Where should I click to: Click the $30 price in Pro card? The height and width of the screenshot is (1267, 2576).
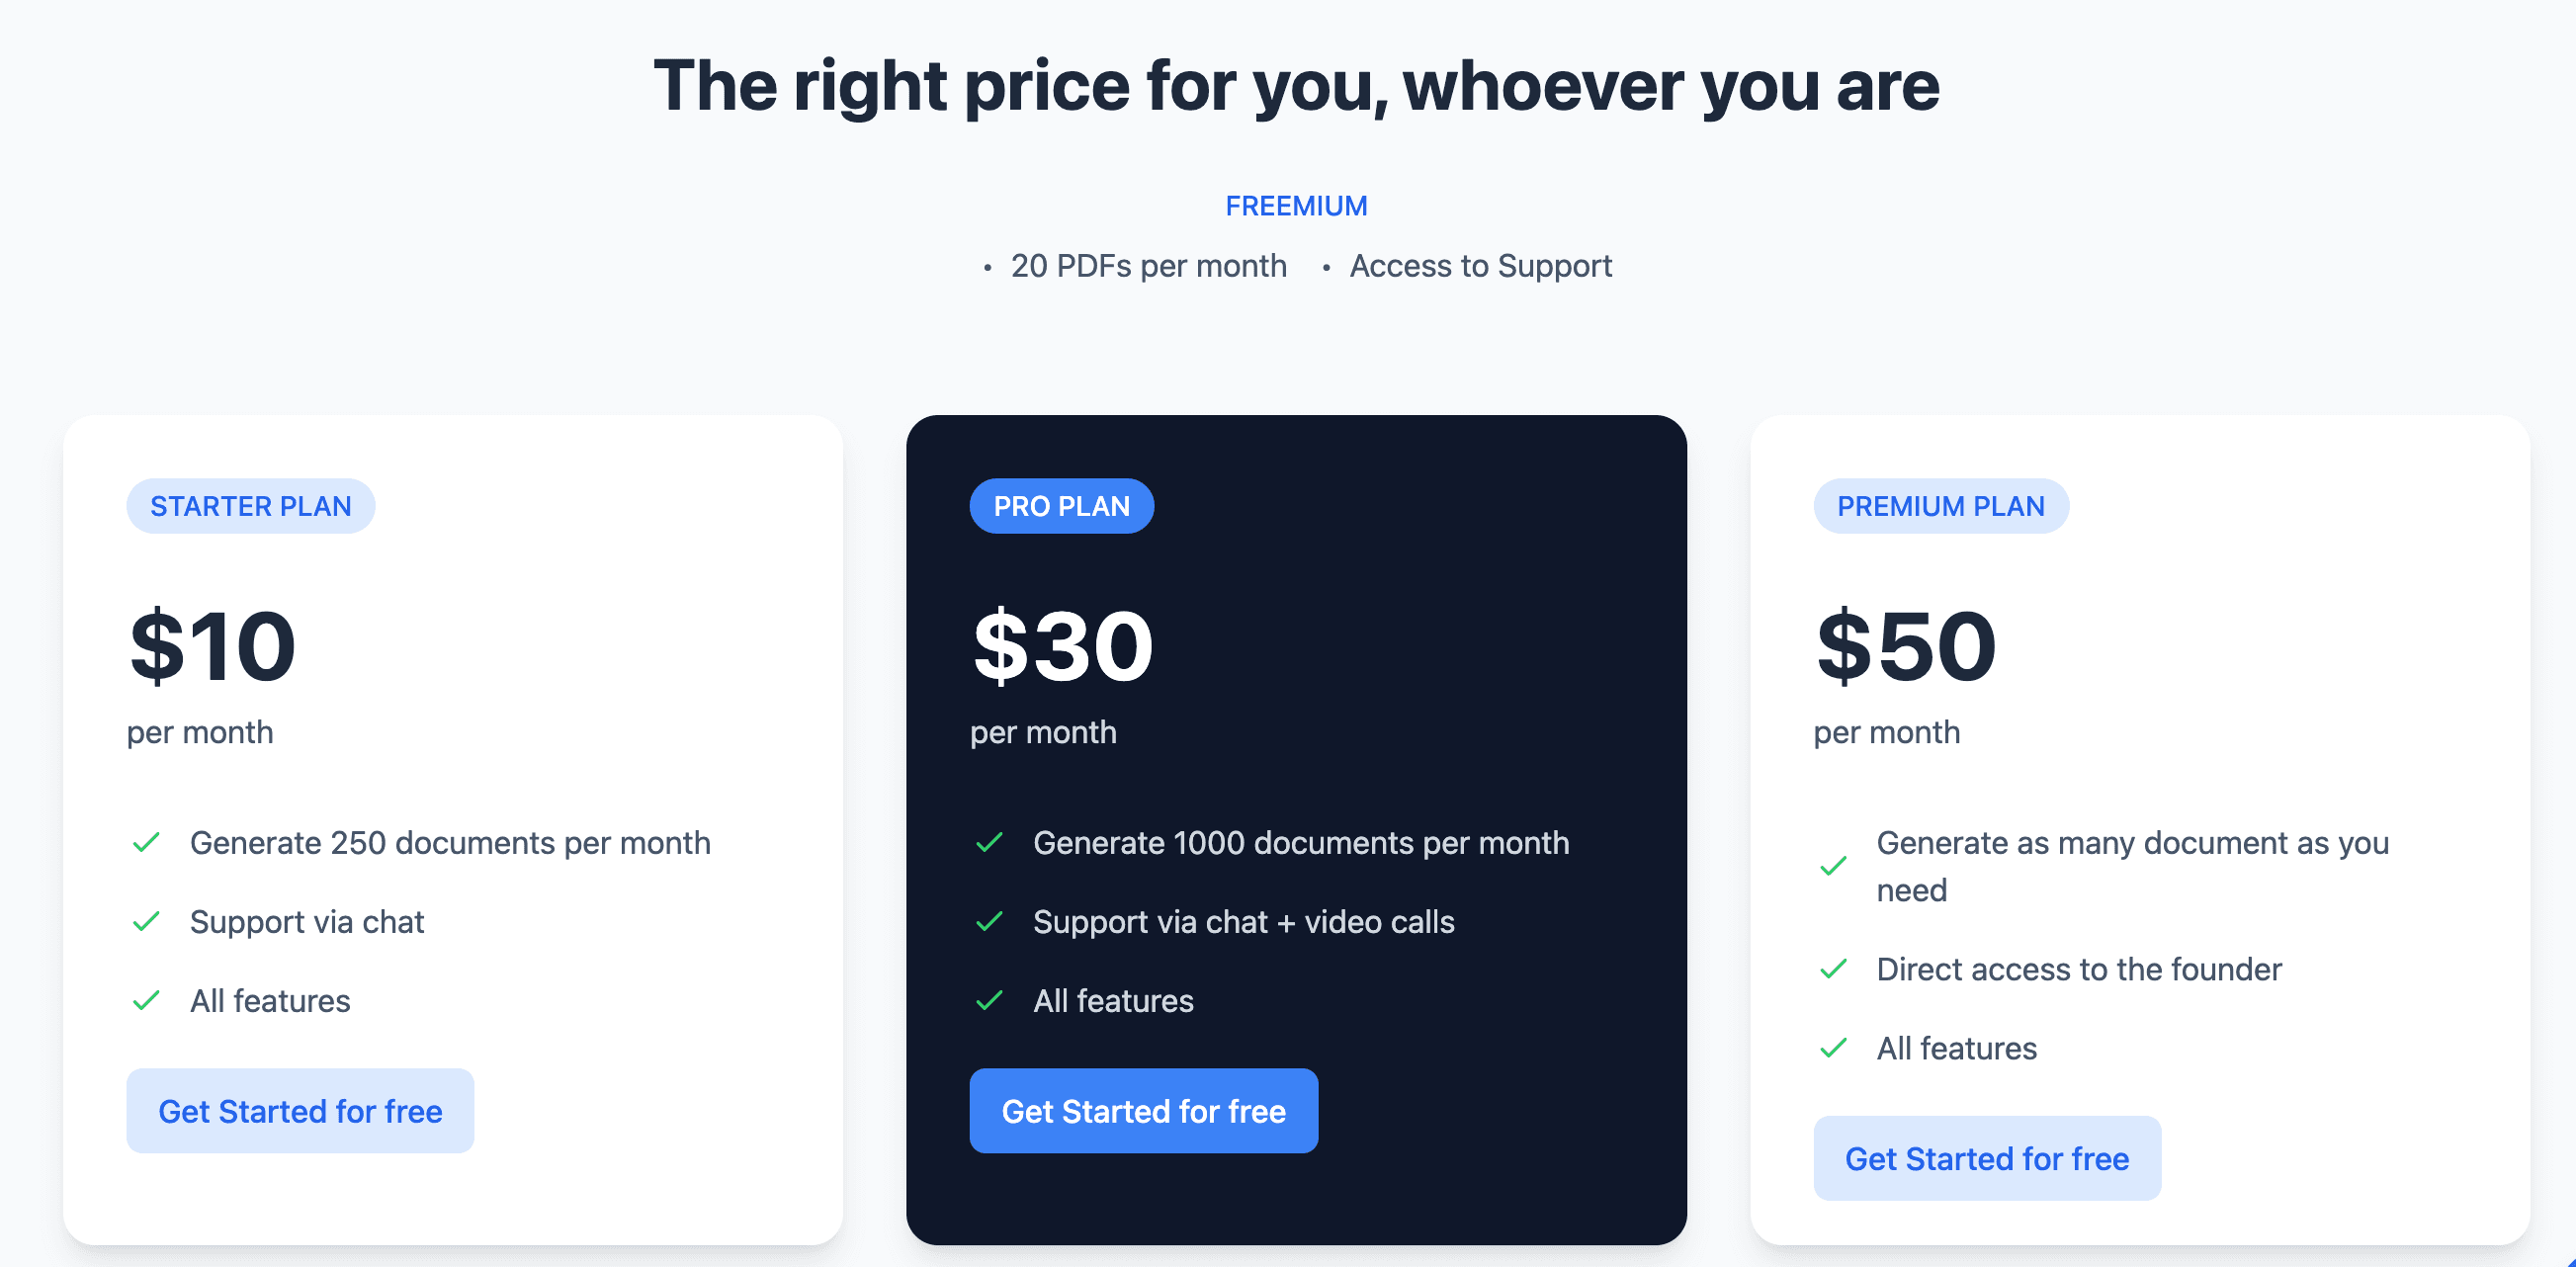1062,646
